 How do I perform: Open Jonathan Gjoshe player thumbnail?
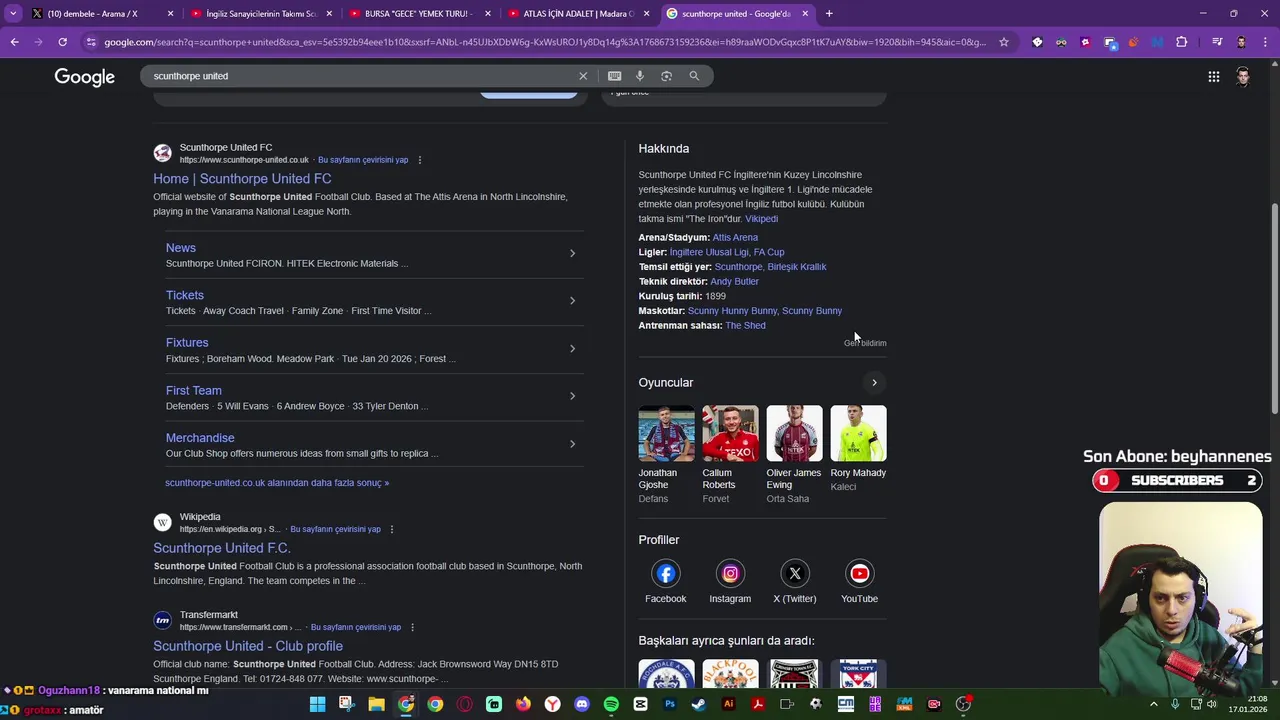pyautogui.click(x=666, y=433)
